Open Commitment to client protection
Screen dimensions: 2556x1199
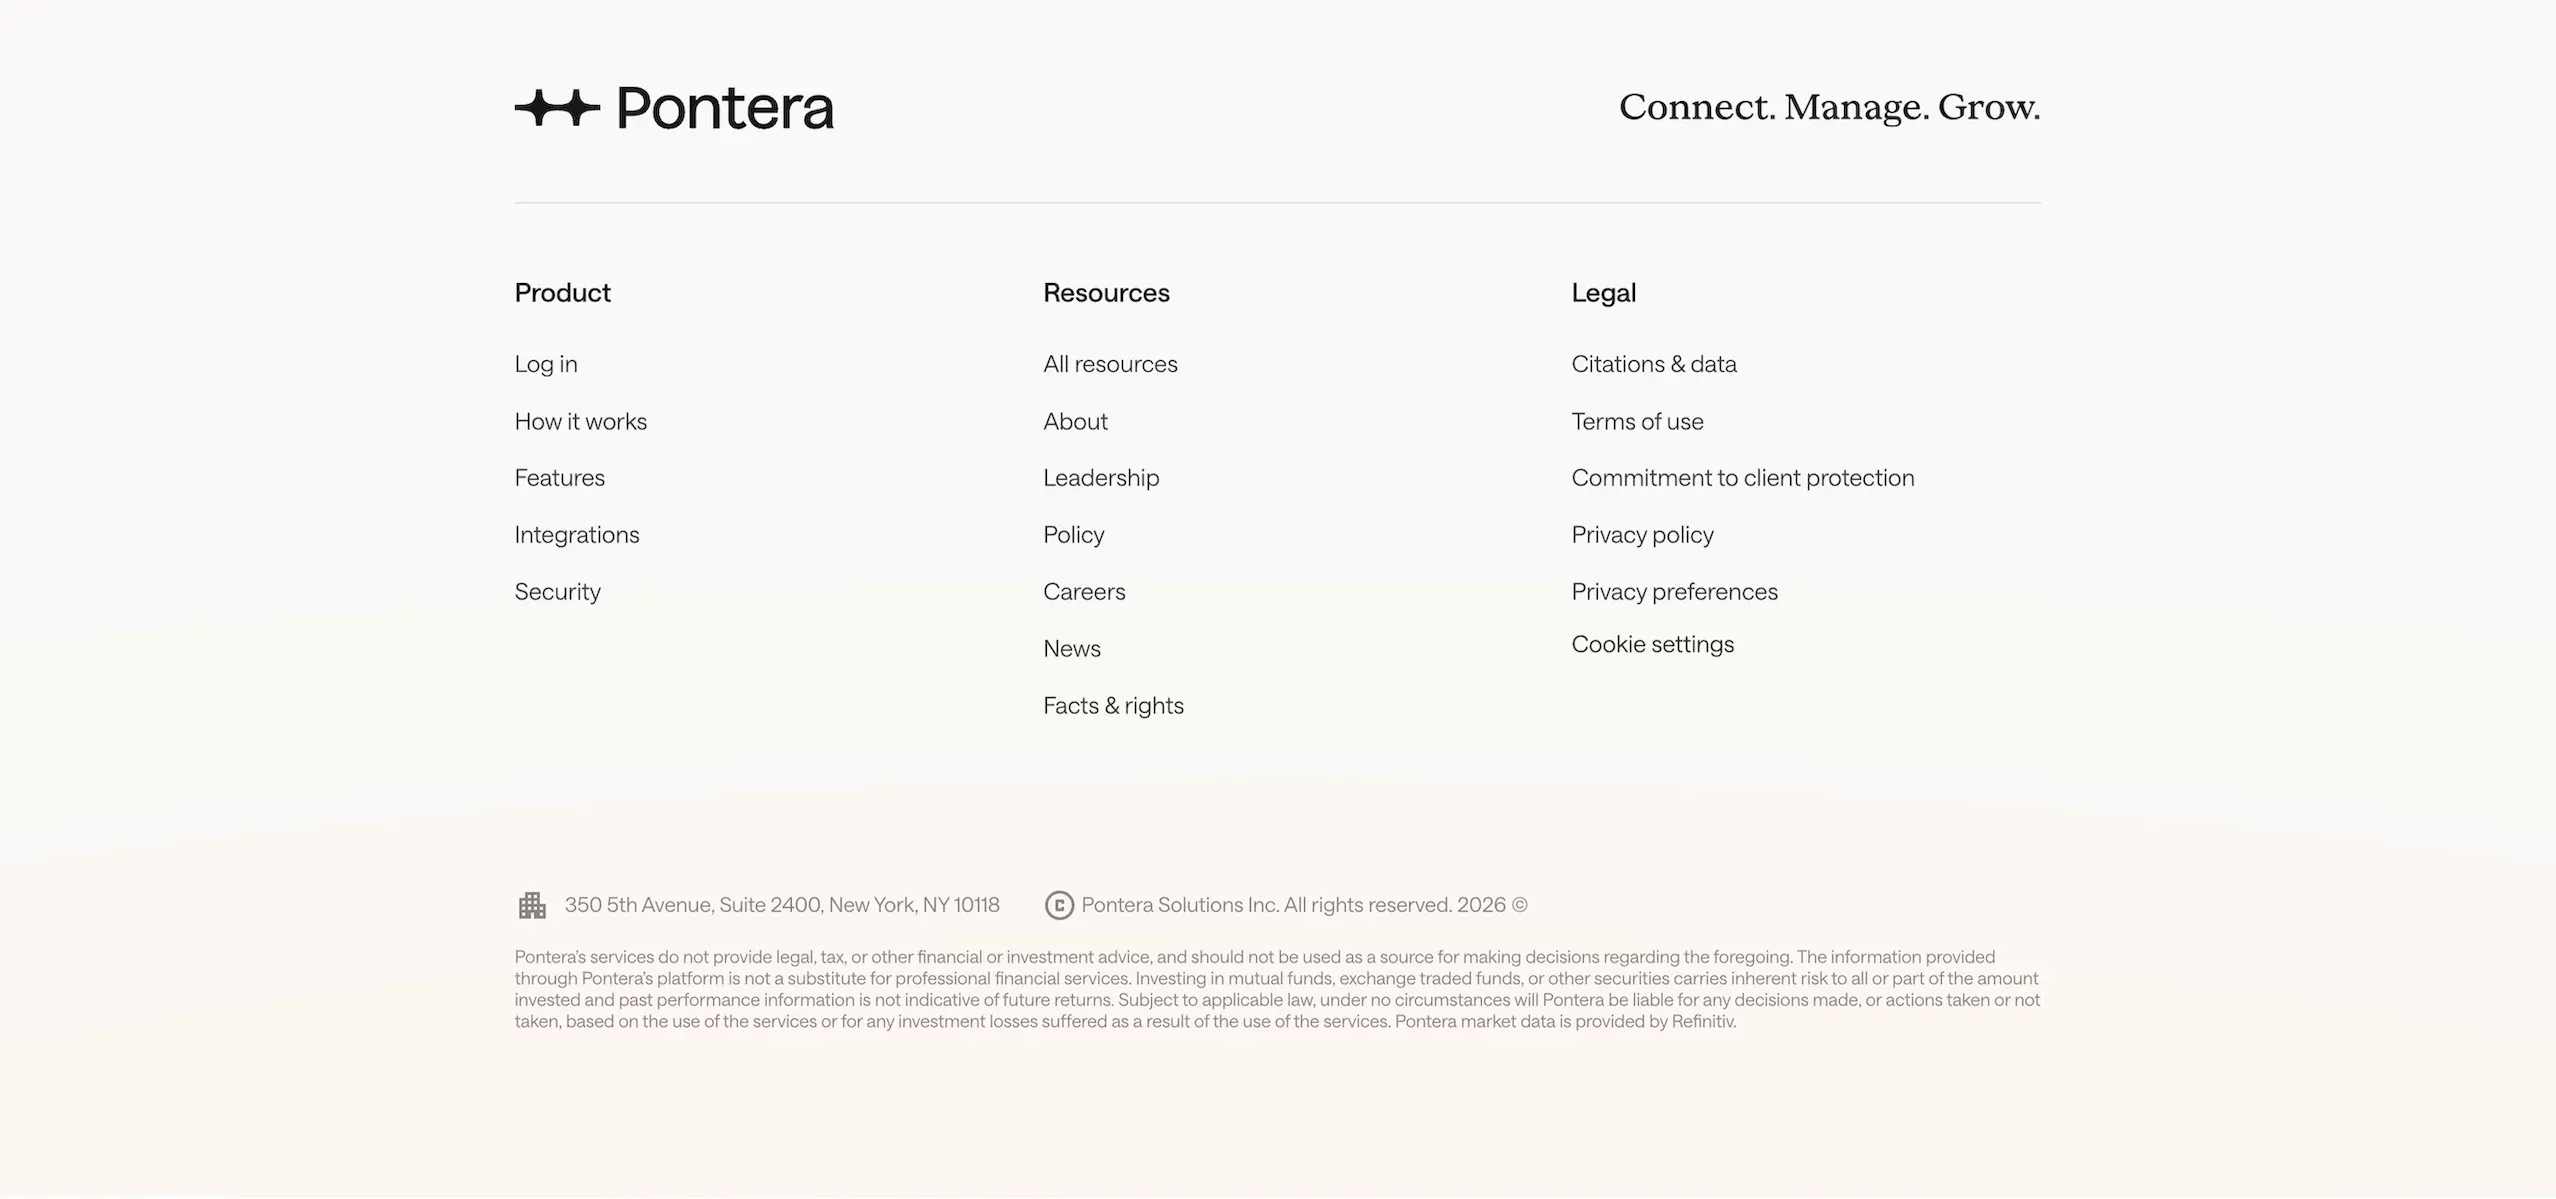[x=1743, y=478]
